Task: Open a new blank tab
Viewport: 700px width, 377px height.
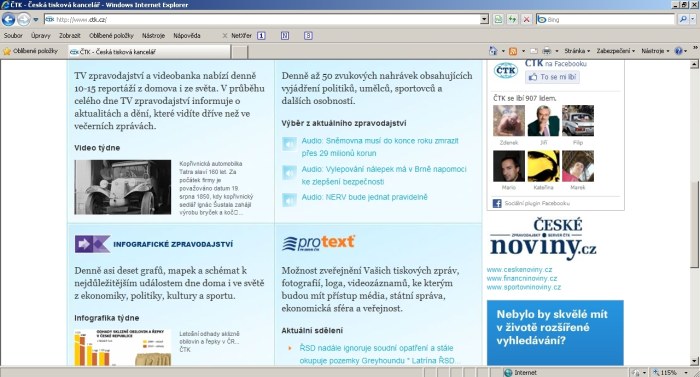Action: click(x=240, y=52)
